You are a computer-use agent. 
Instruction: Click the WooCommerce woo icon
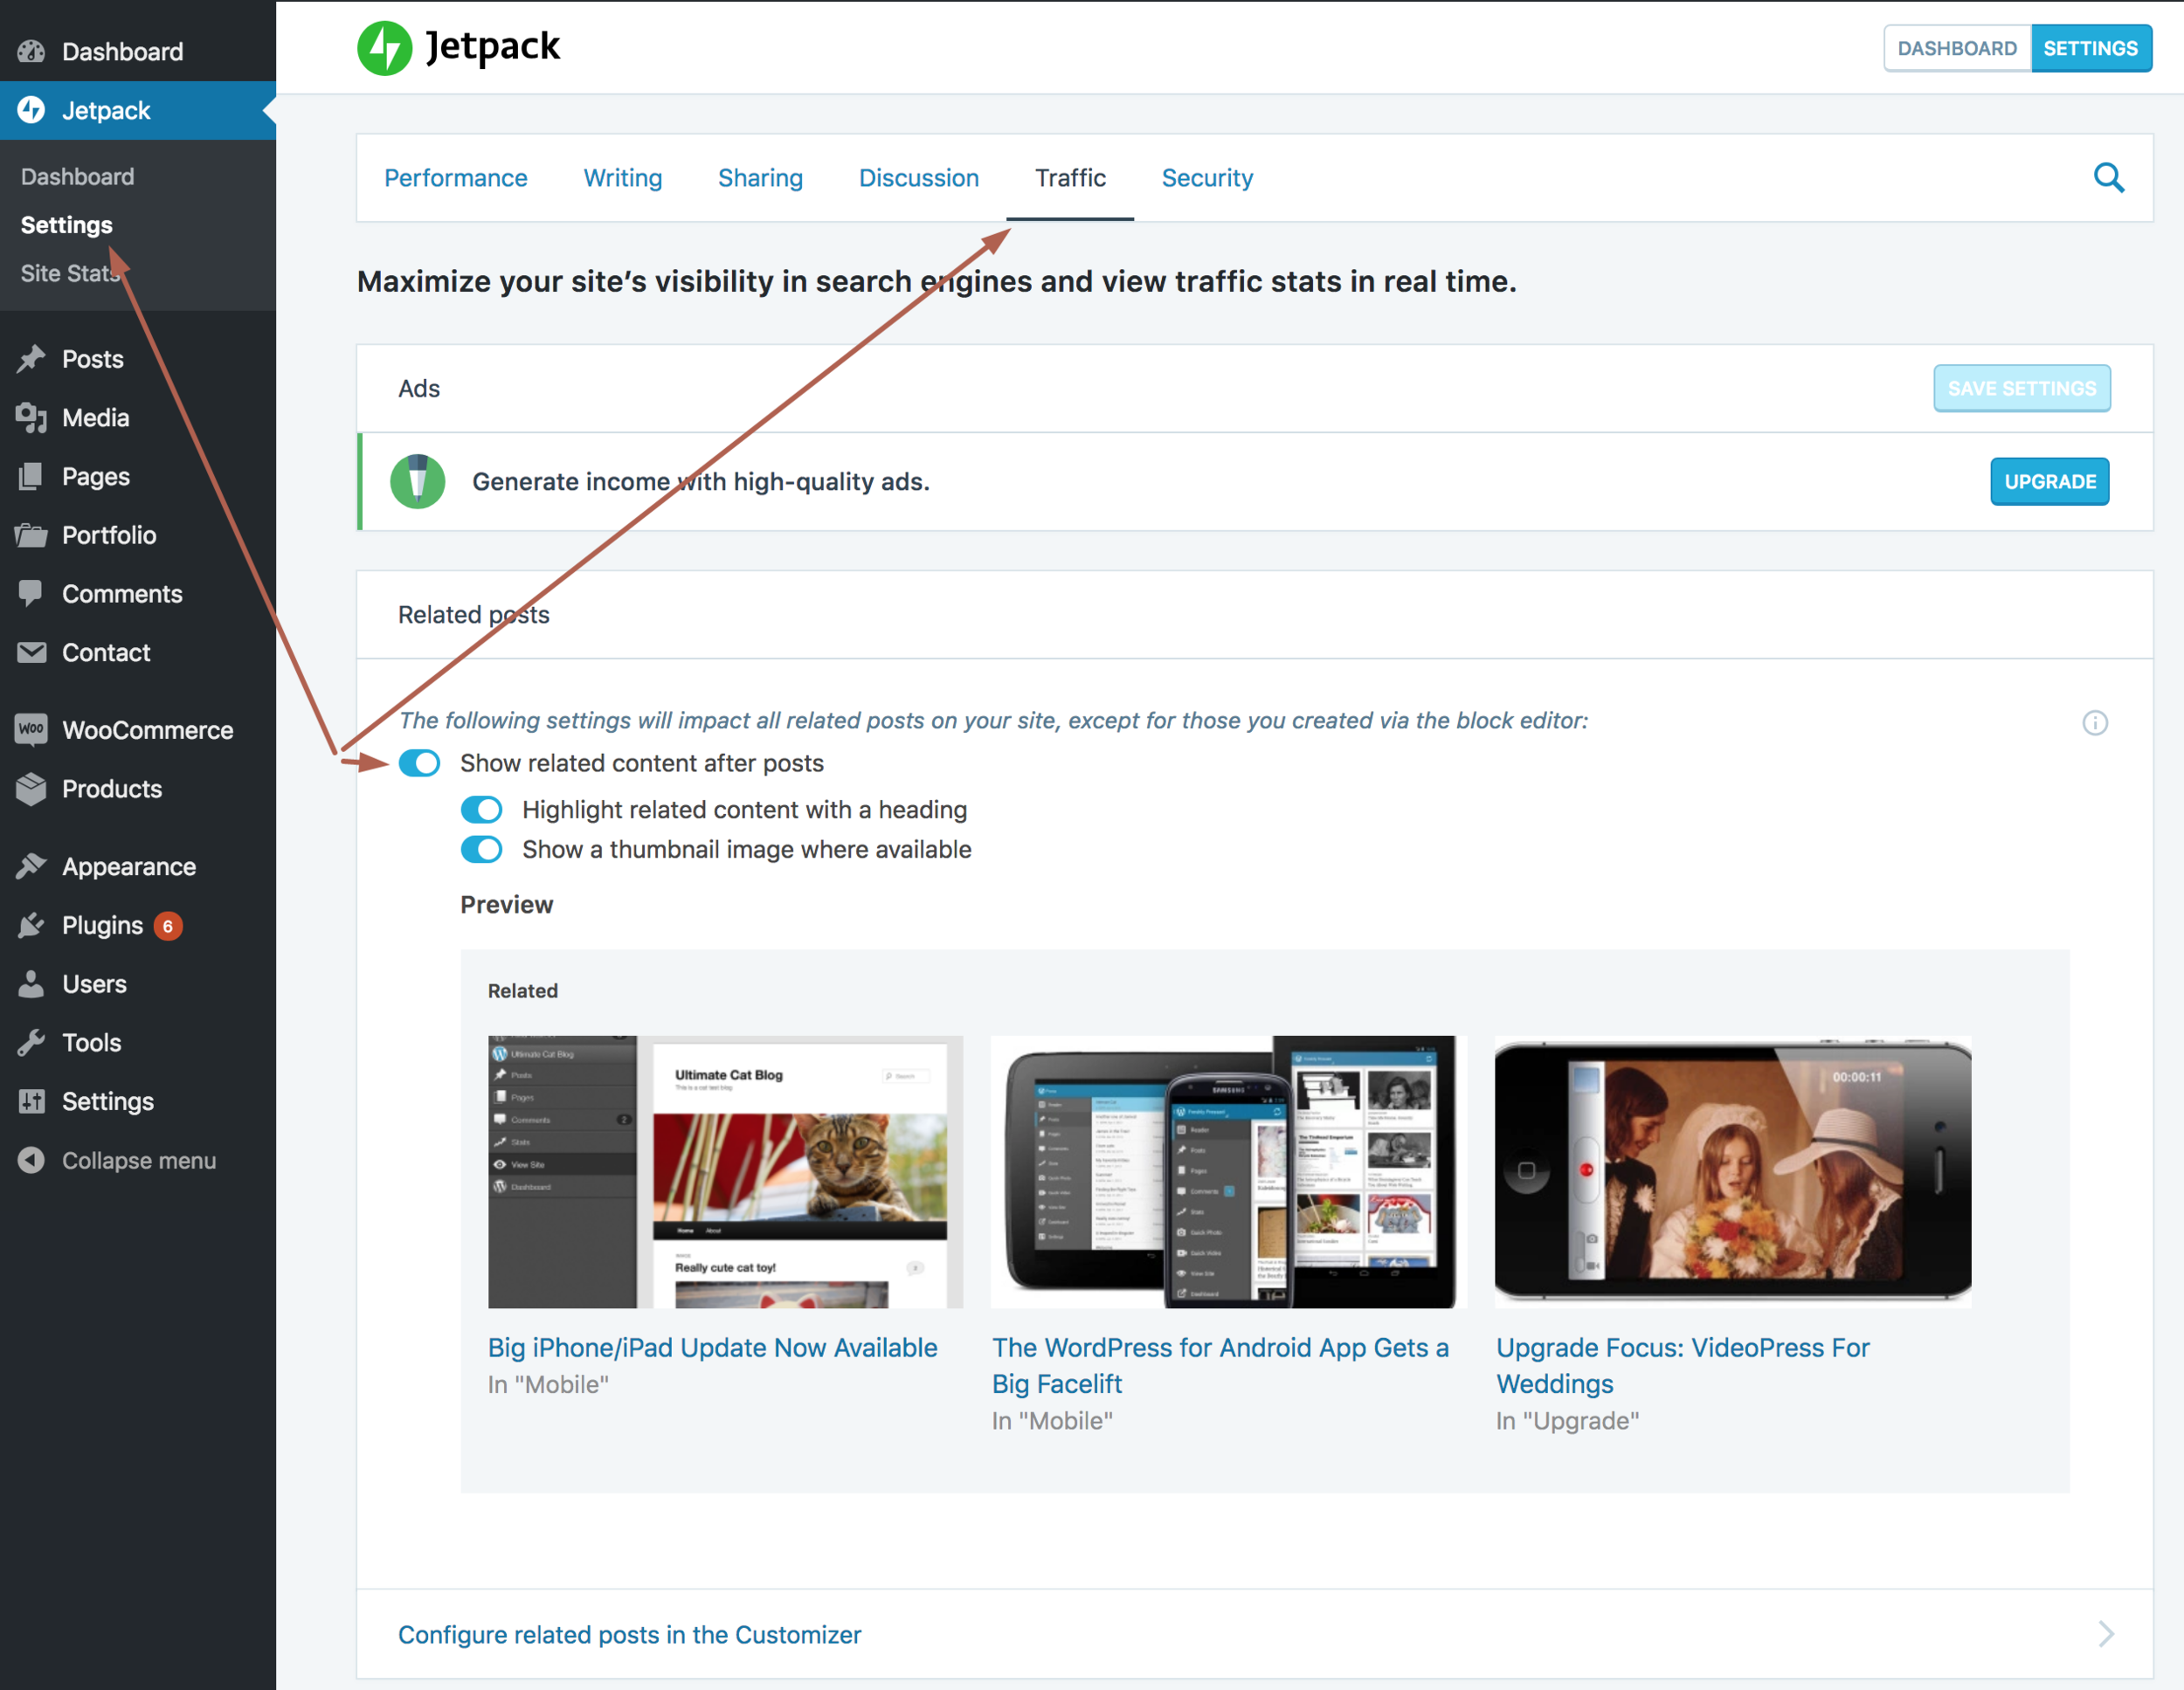coord(31,729)
